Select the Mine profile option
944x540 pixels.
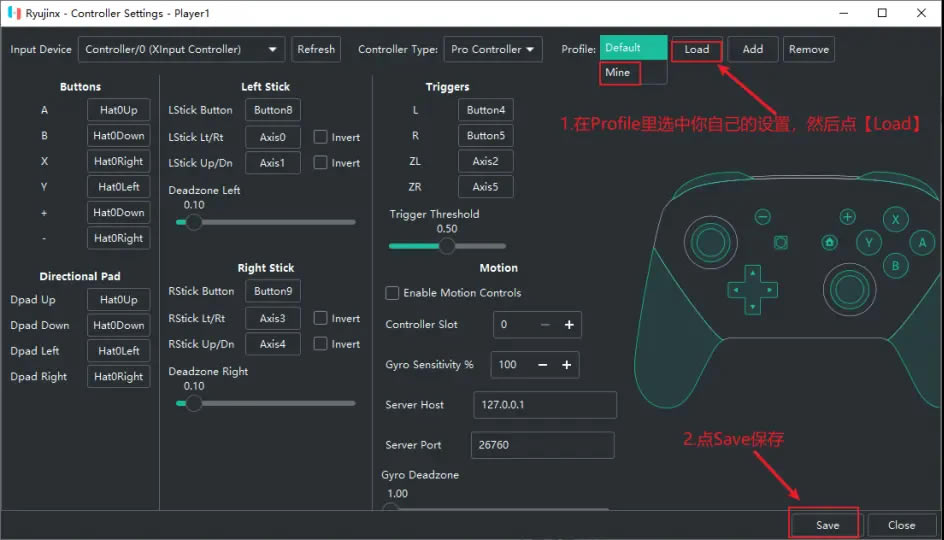(633, 72)
